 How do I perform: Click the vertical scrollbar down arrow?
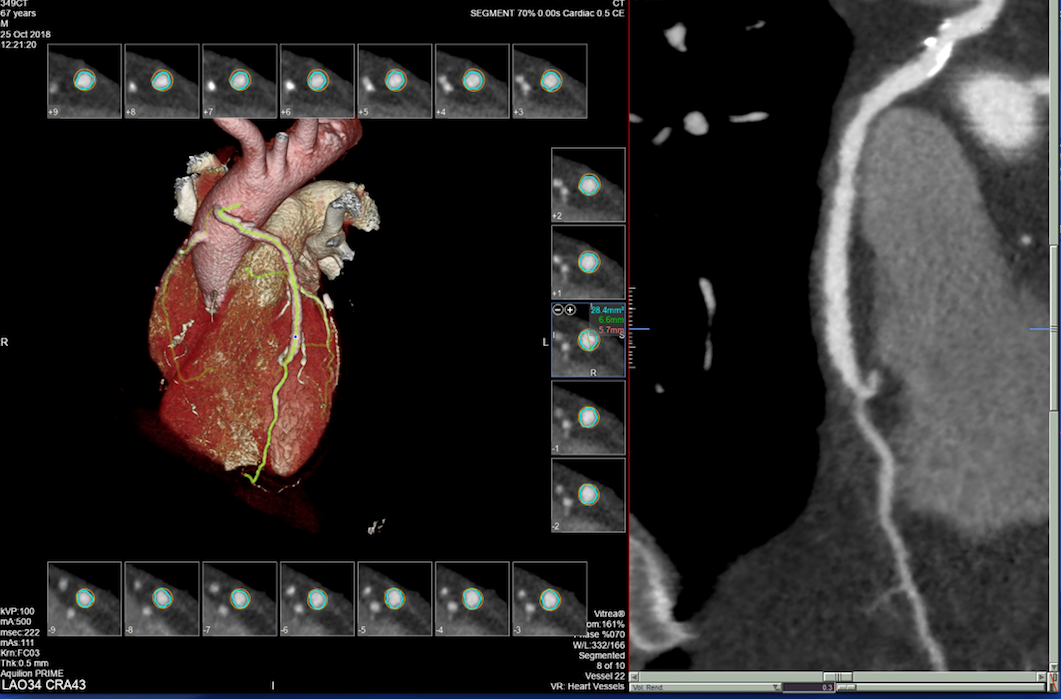pyautogui.click(x=1054, y=665)
